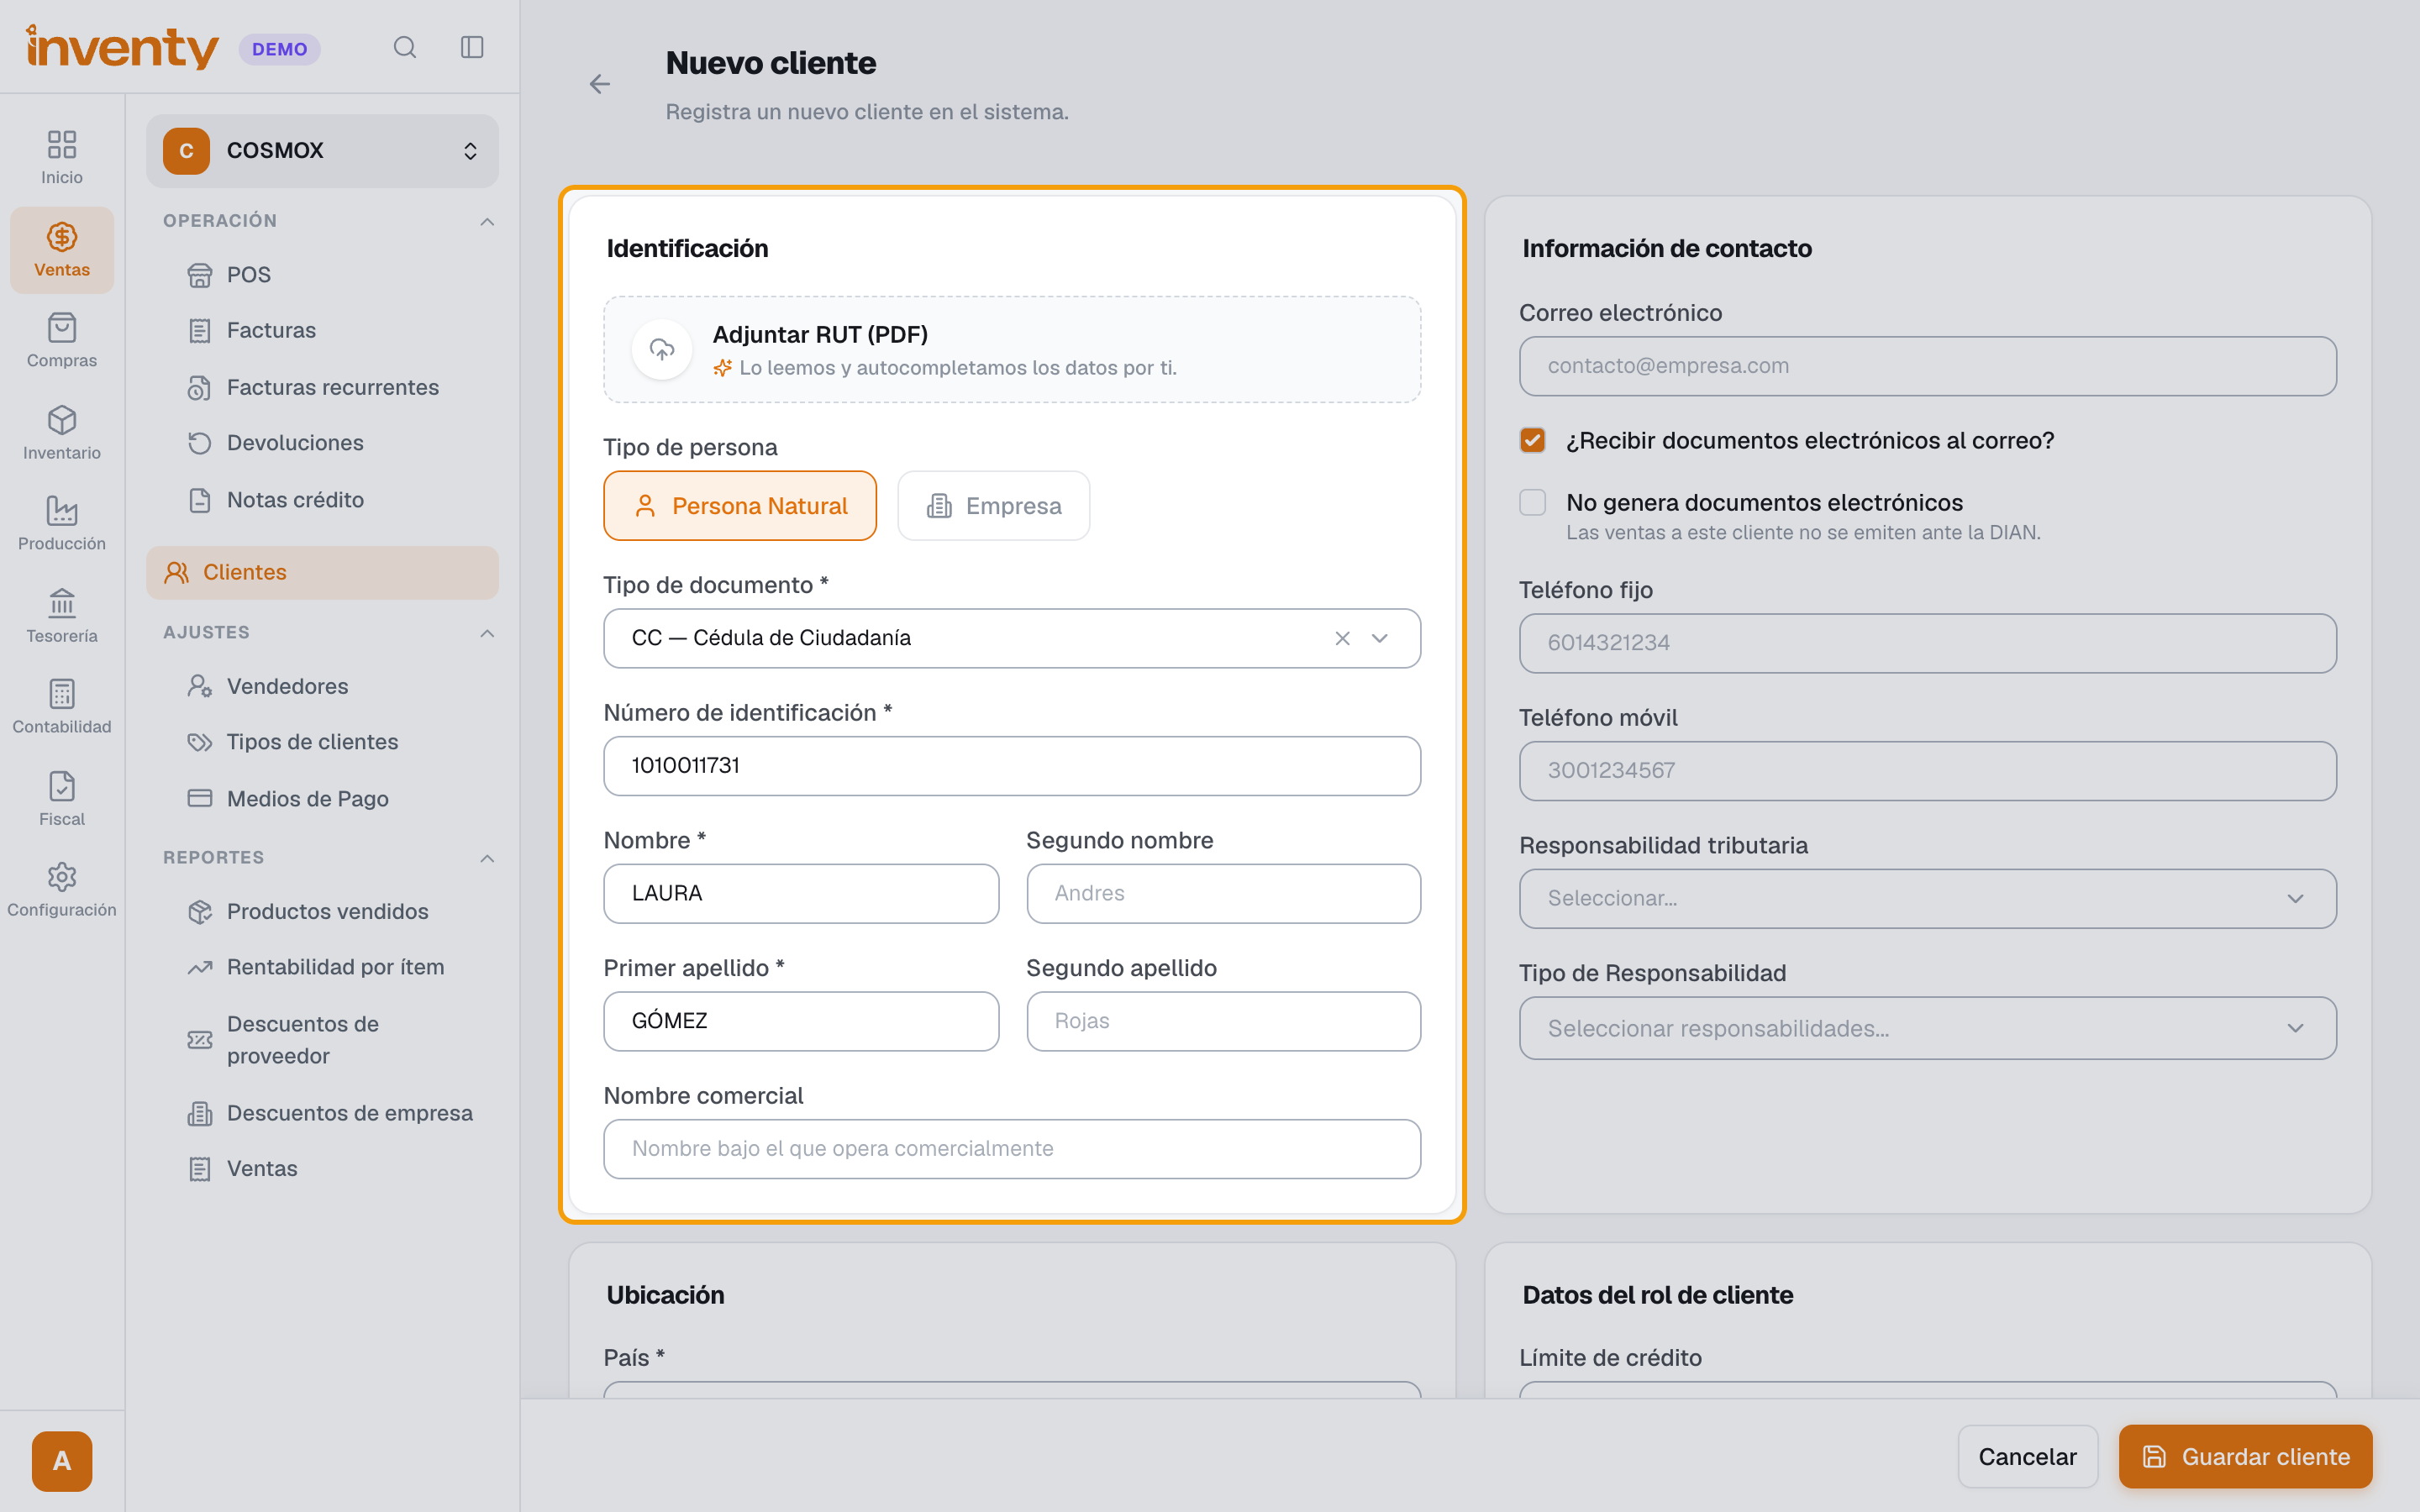
Task: Open the Tesorería module icon
Action: (x=62, y=616)
